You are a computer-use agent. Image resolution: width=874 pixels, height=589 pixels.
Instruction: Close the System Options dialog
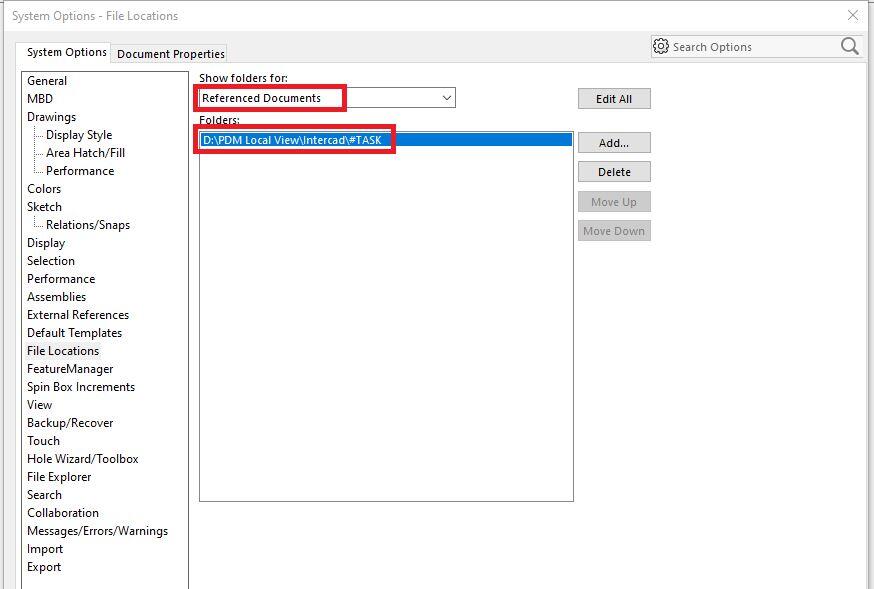[x=852, y=15]
